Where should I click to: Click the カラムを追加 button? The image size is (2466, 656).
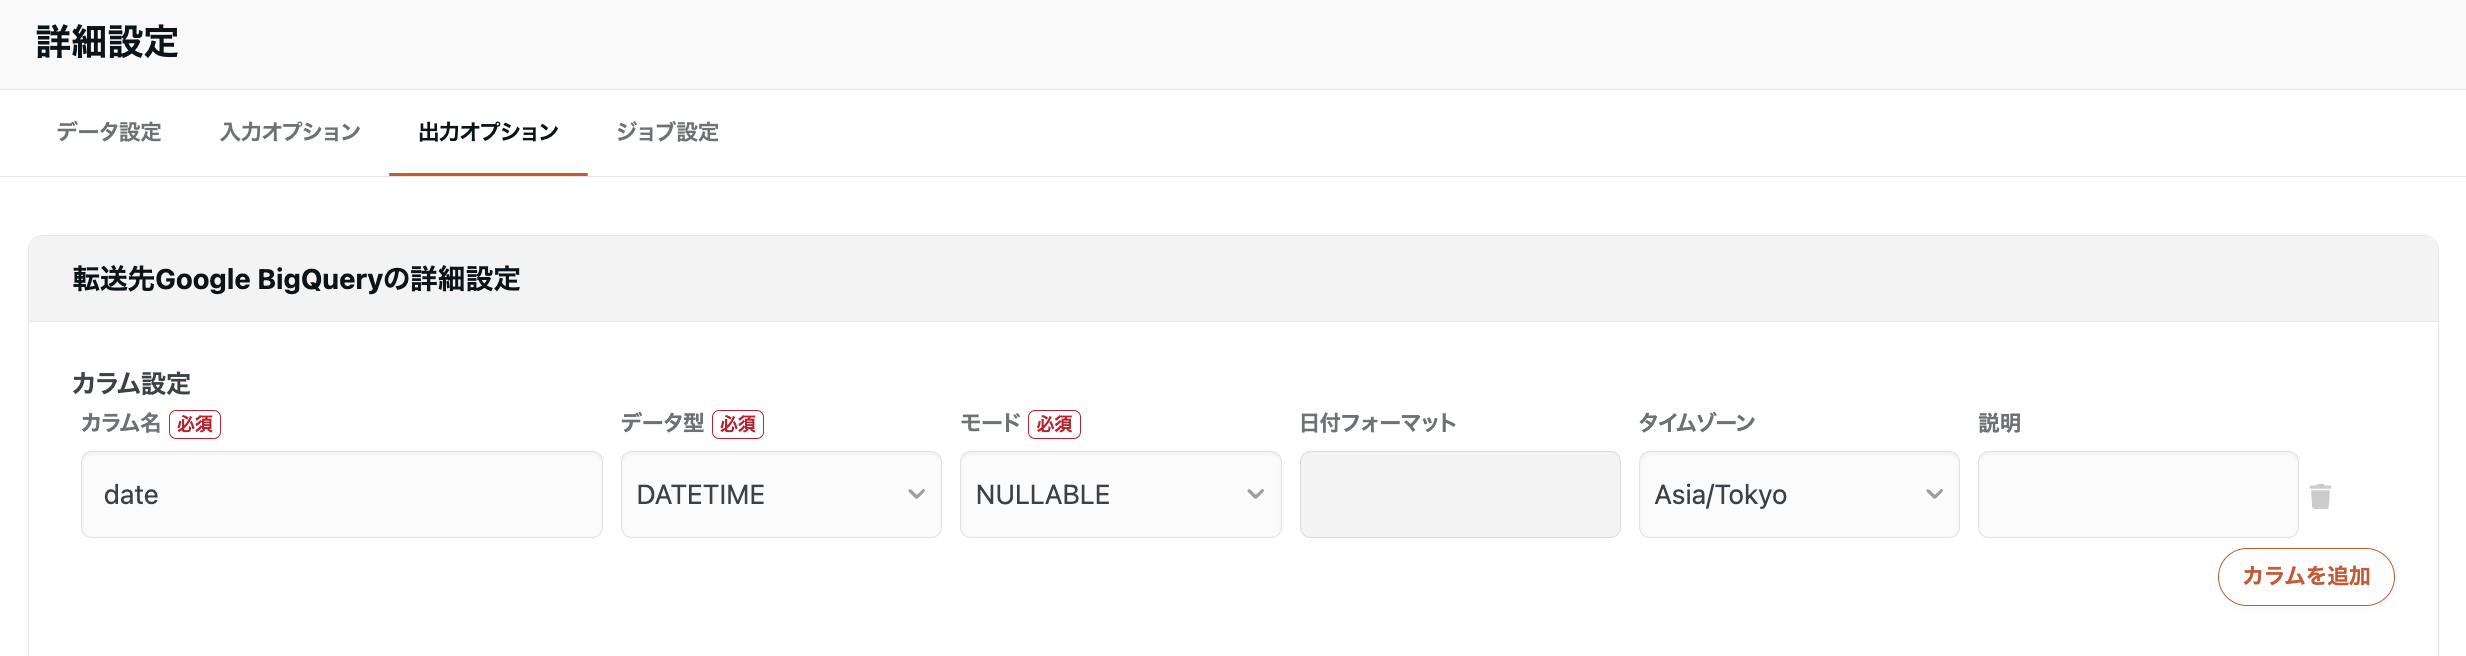point(2306,576)
